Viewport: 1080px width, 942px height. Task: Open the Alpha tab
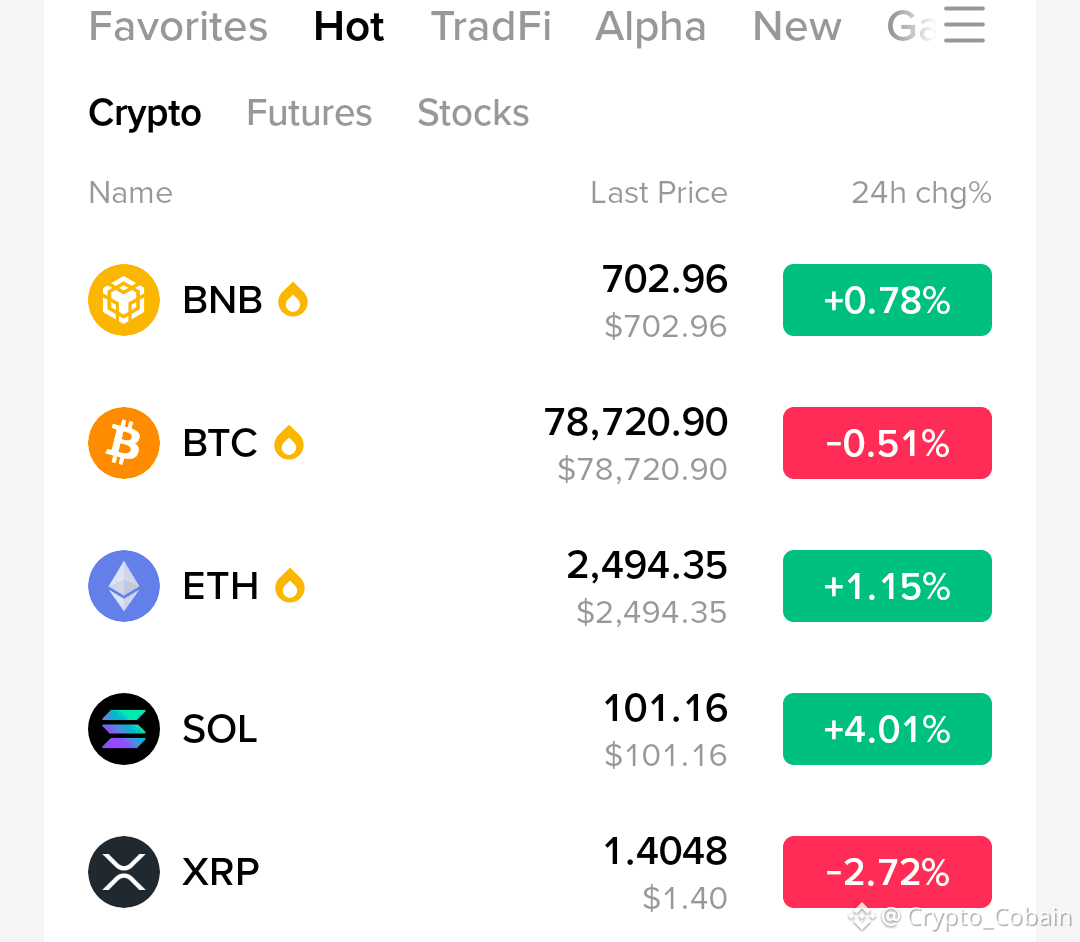(651, 26)
